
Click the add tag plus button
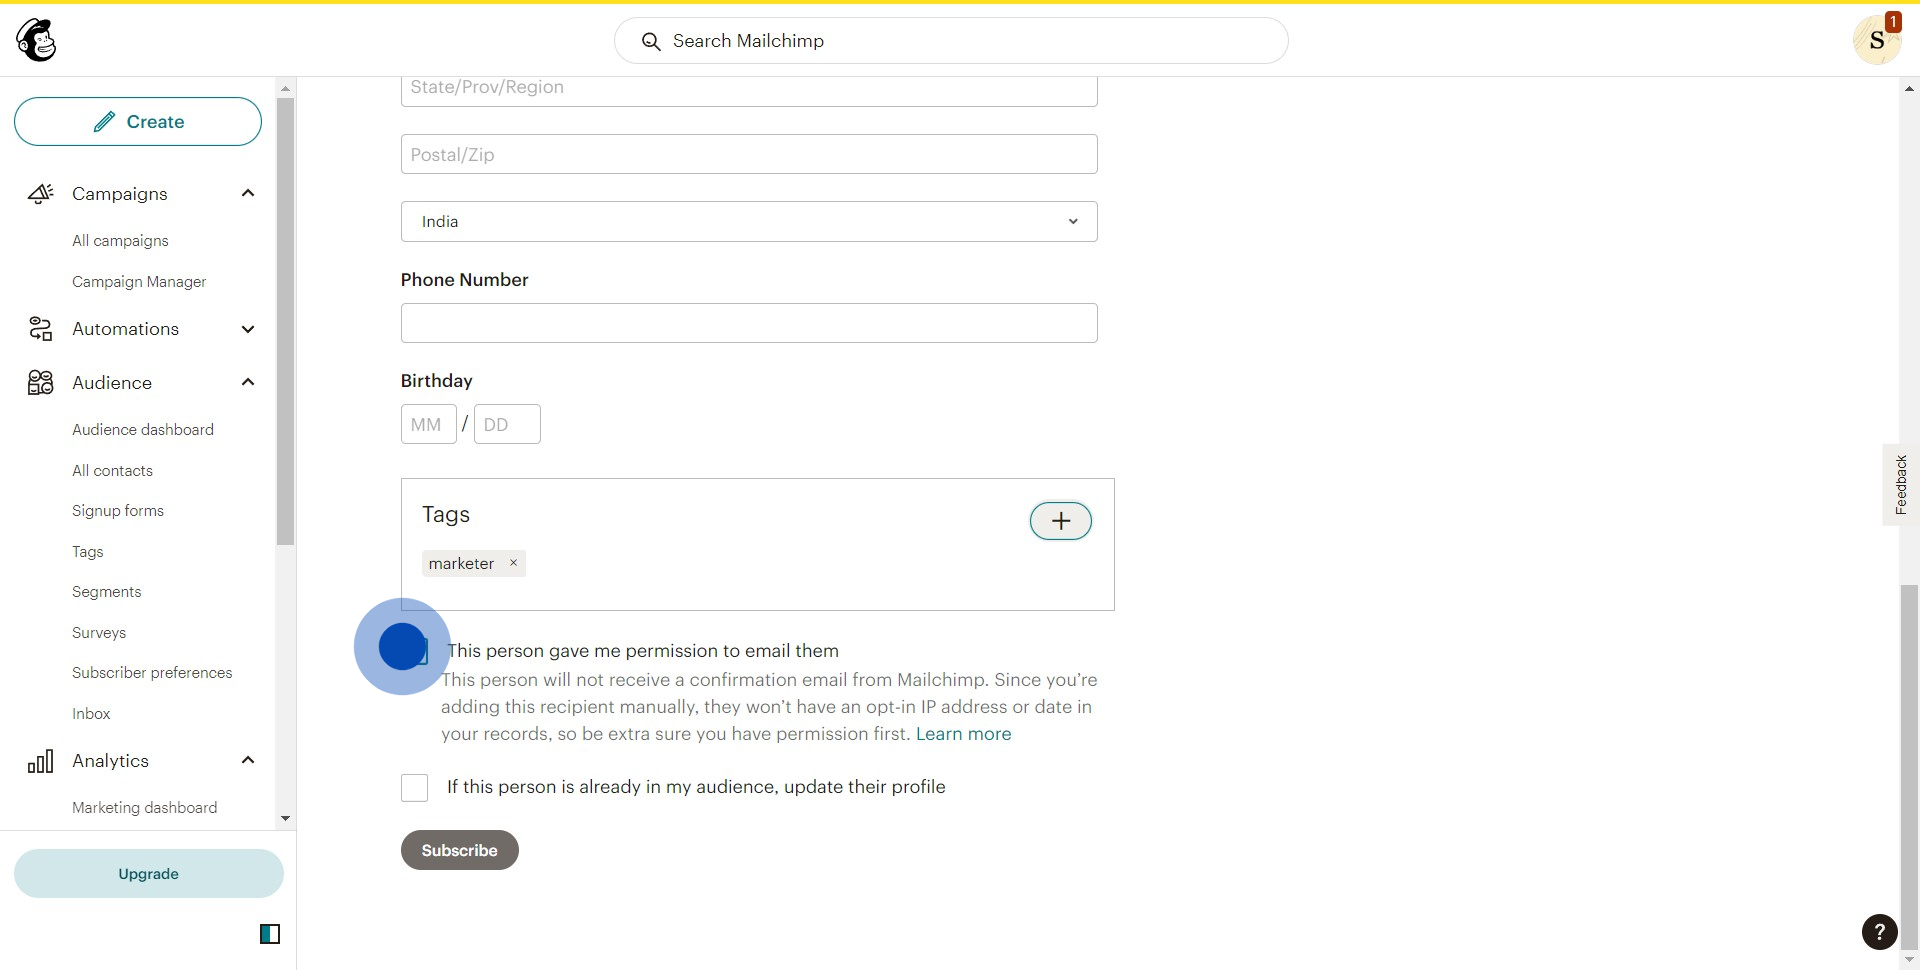point(1060,521)
